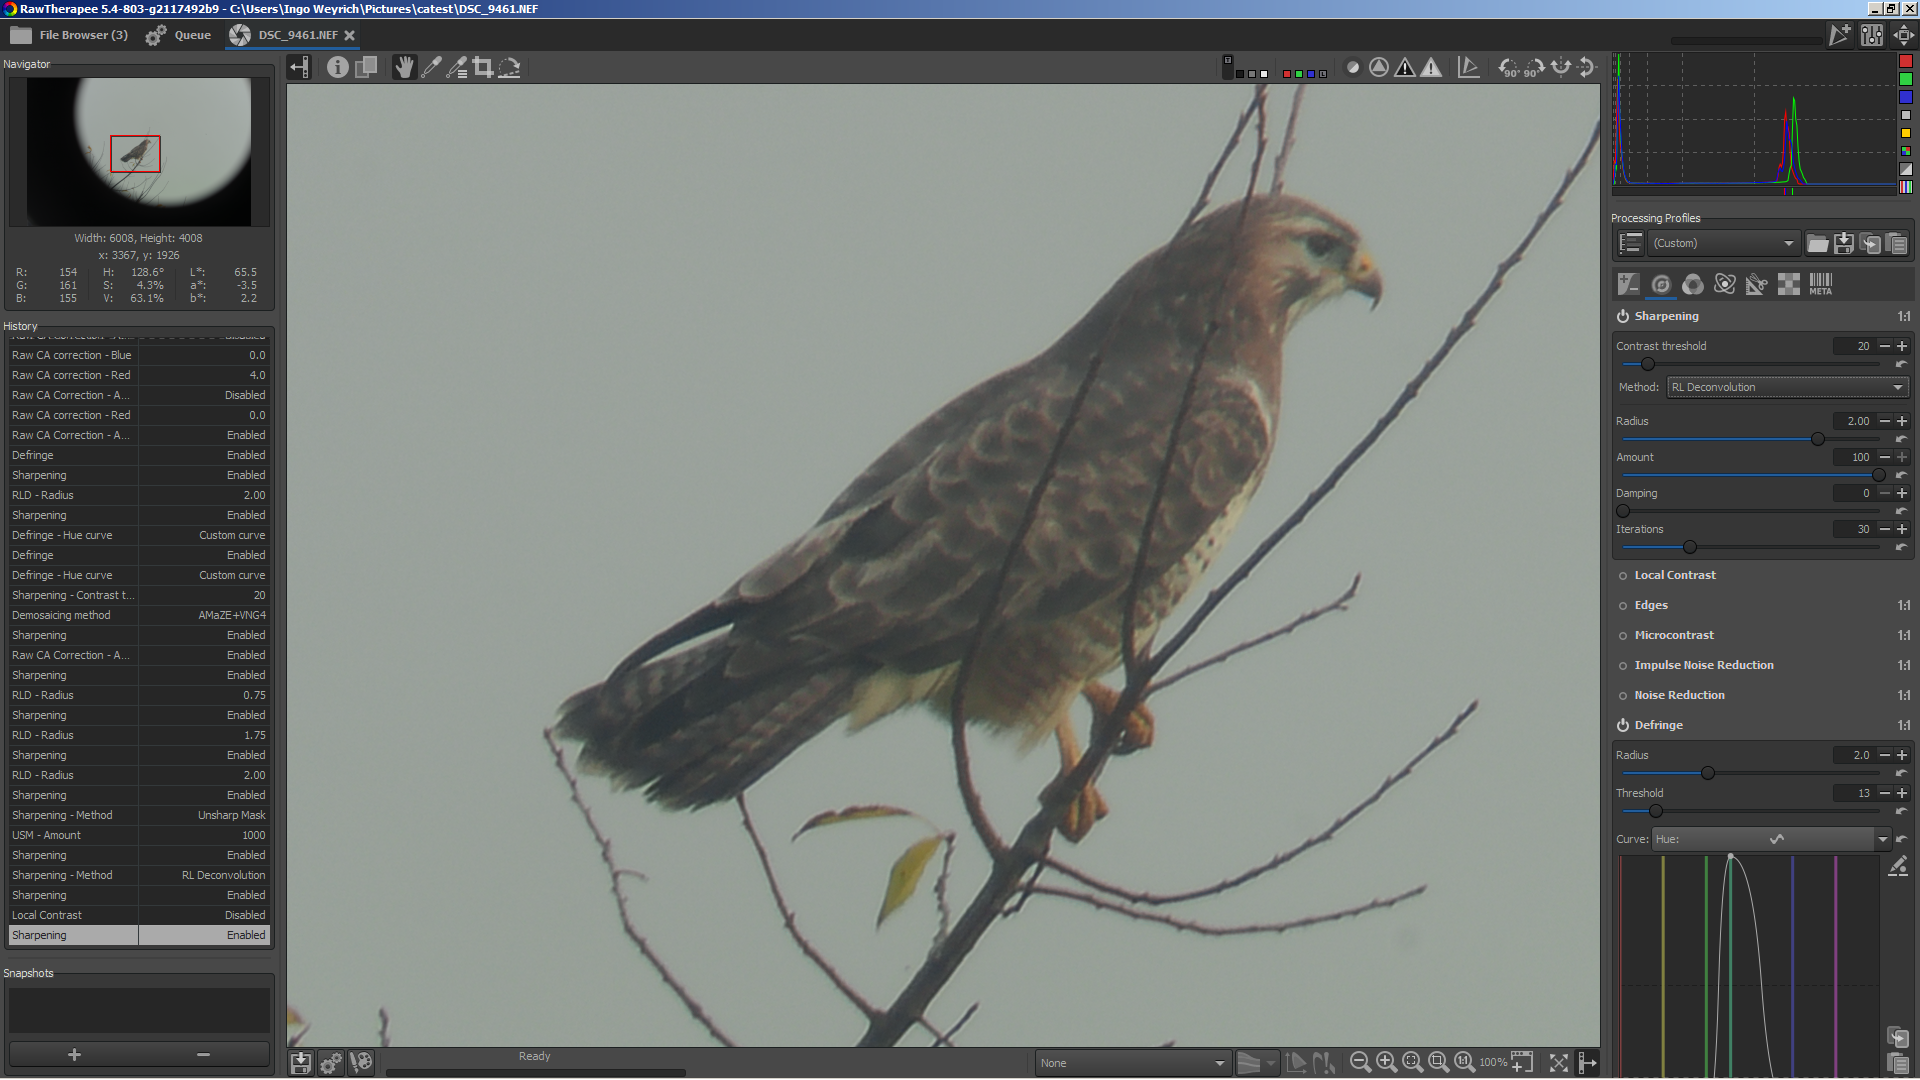Enable Local Contrast tool
Screen dimensions: 1920x1080
point(1623,575)
